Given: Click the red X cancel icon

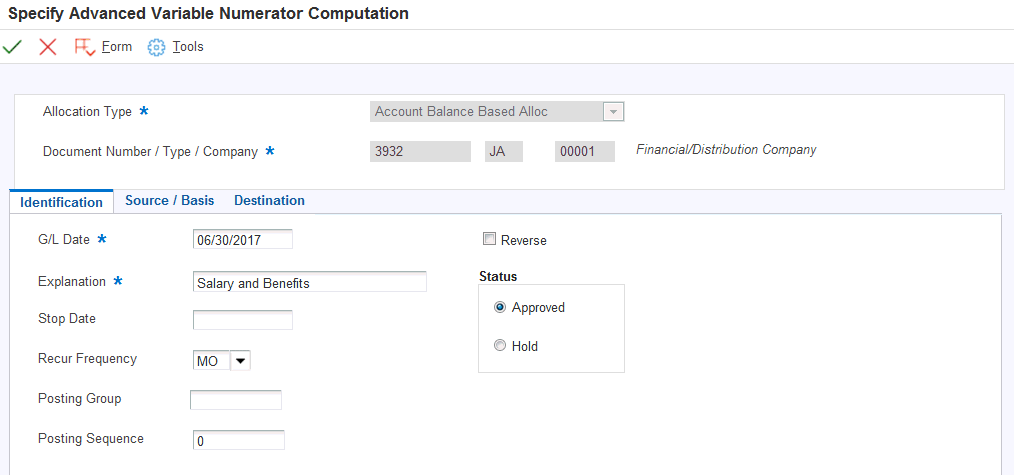Looking at the screenshot, I should (47, 47).
